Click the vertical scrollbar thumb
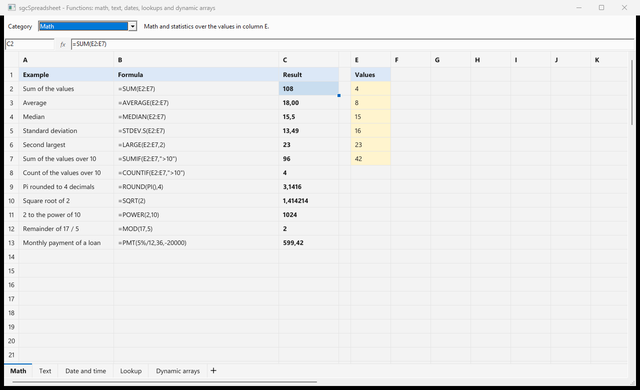This screenshot has width=640, height=390. pos(632,92)
